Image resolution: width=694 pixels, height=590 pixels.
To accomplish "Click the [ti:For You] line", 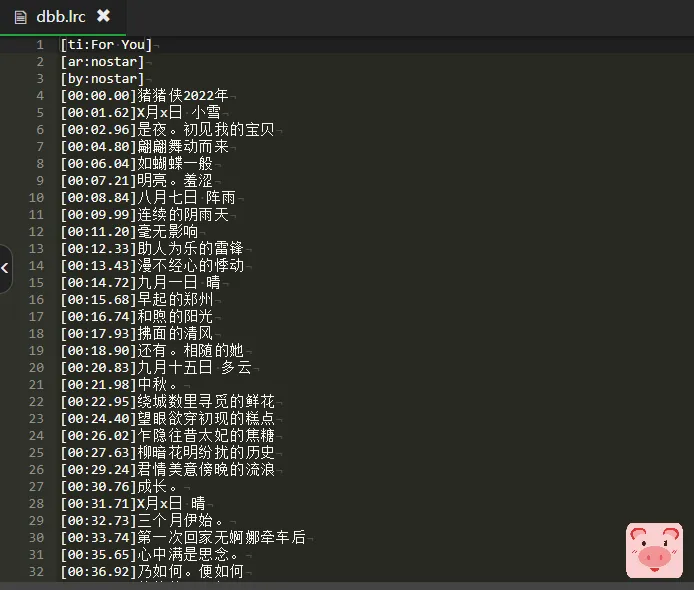I will [x=106, y=45].
